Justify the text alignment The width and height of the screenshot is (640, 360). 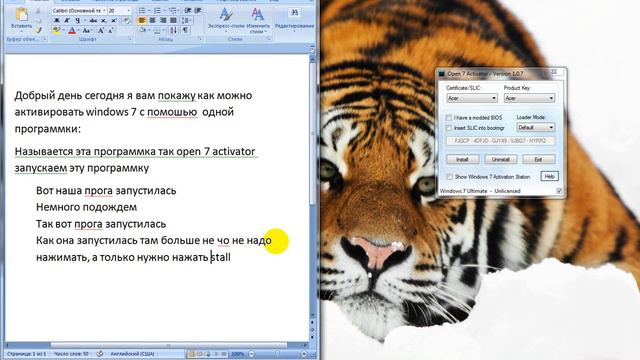173,20
